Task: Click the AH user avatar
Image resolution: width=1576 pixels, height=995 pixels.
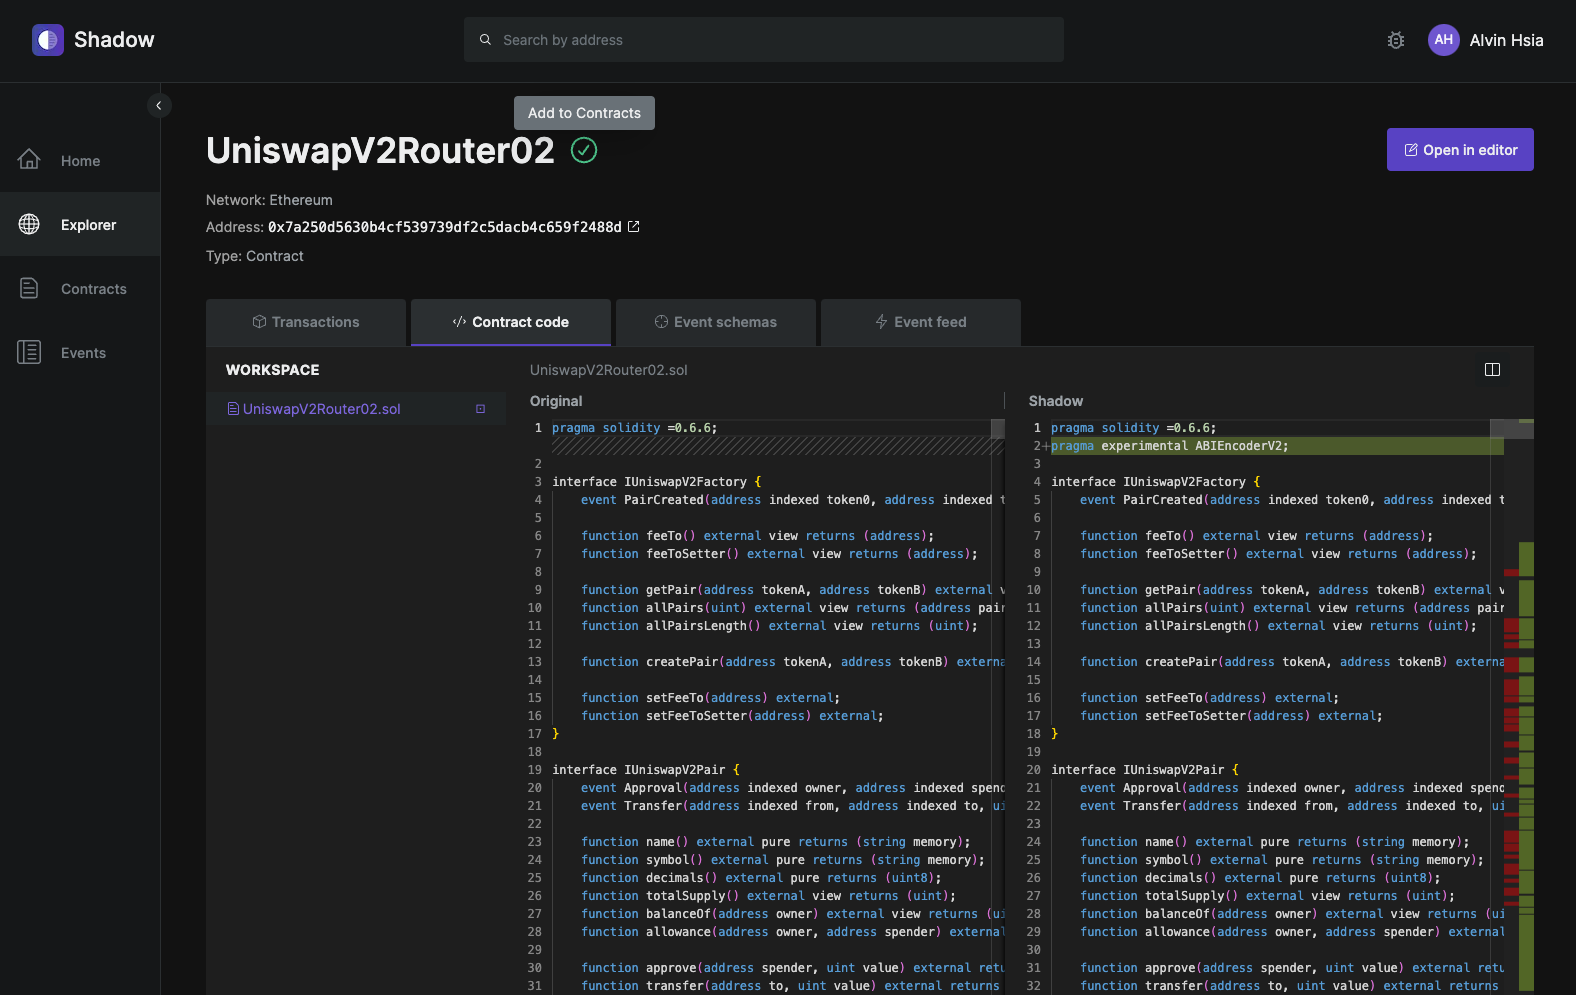Action: [x=1443, y=40]
